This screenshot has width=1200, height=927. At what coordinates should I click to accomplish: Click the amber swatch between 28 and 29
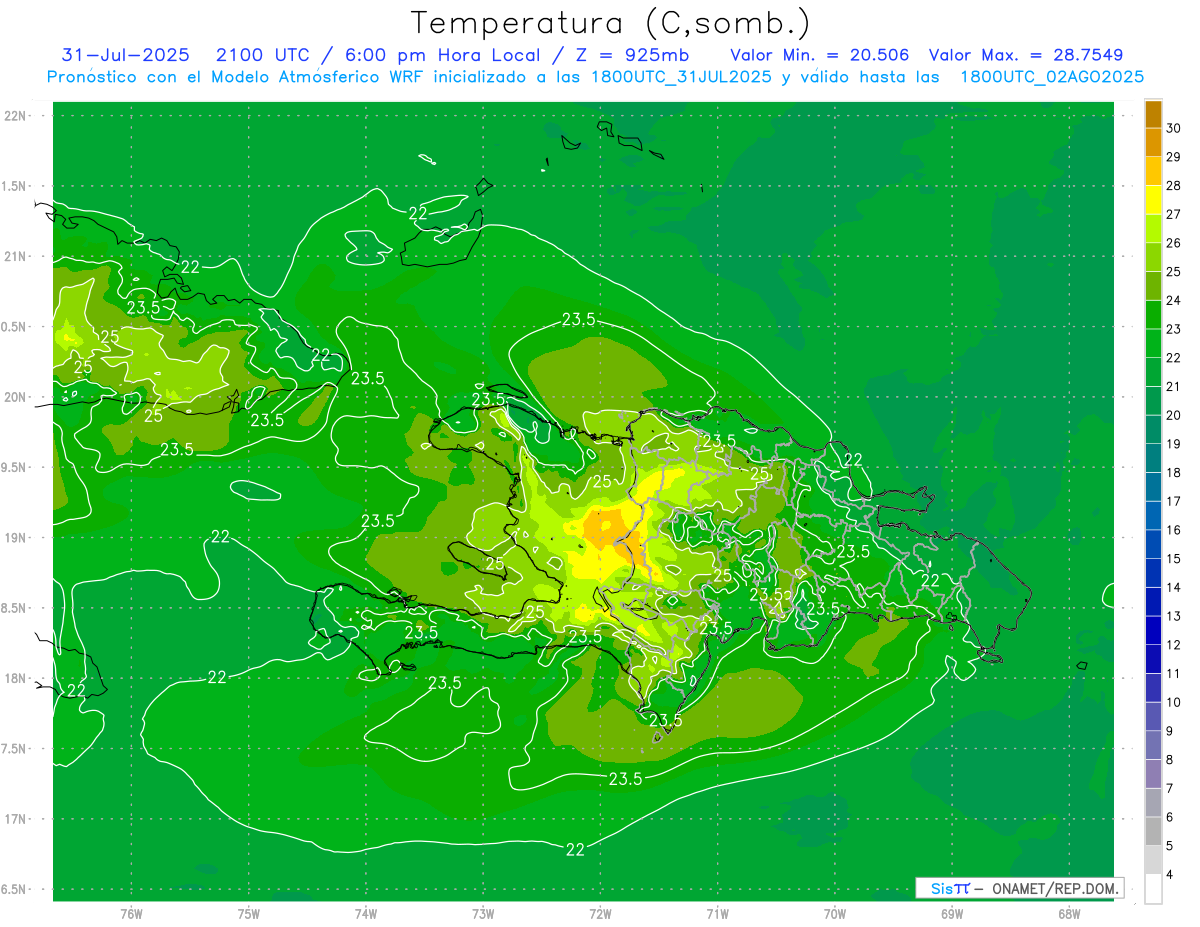tap(1153, 171)
